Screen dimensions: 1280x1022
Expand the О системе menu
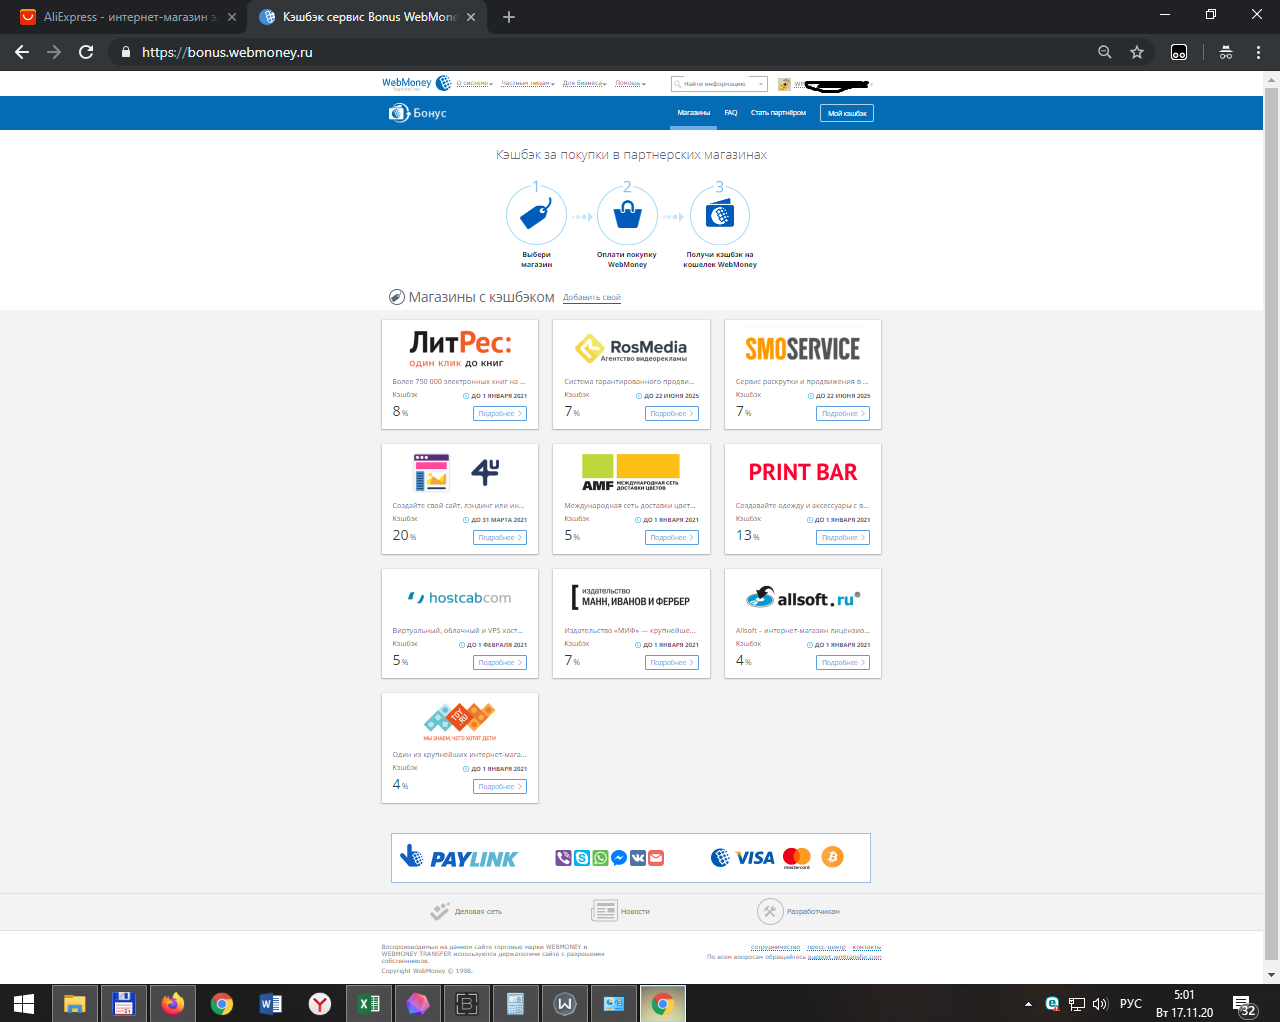coord(474,84)
